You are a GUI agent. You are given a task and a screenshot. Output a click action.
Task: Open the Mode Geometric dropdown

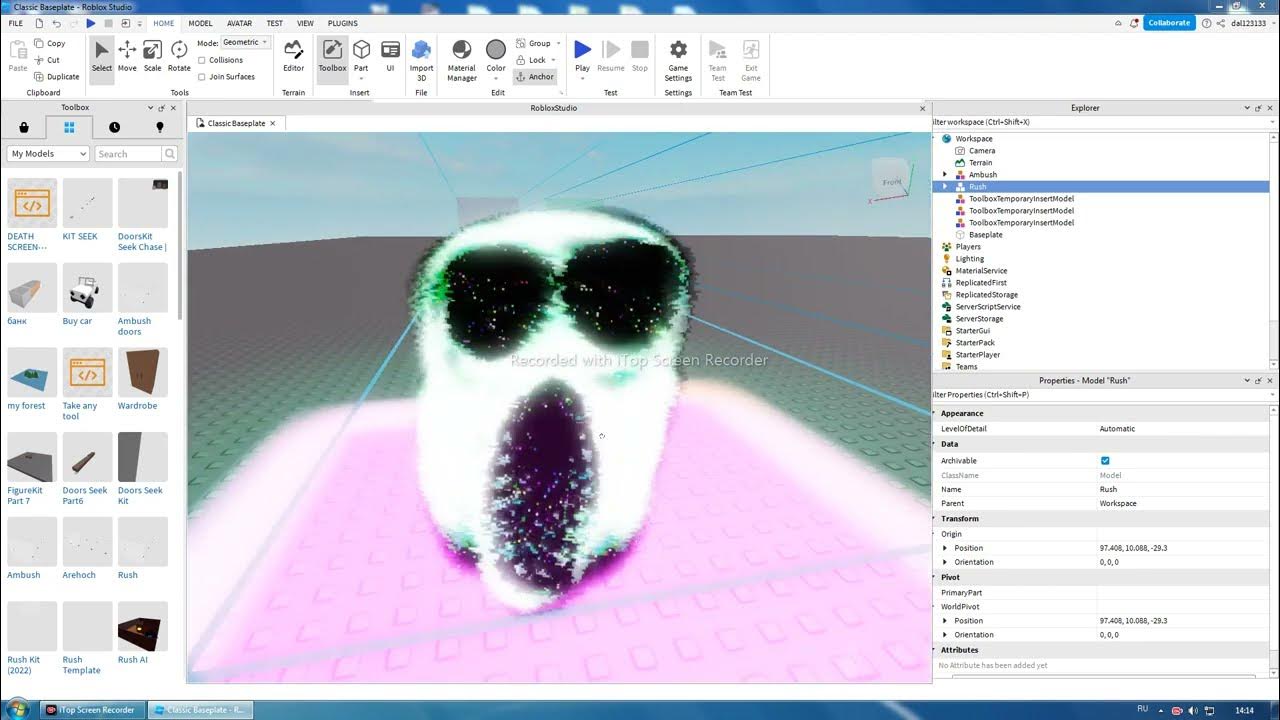(245, 43)
